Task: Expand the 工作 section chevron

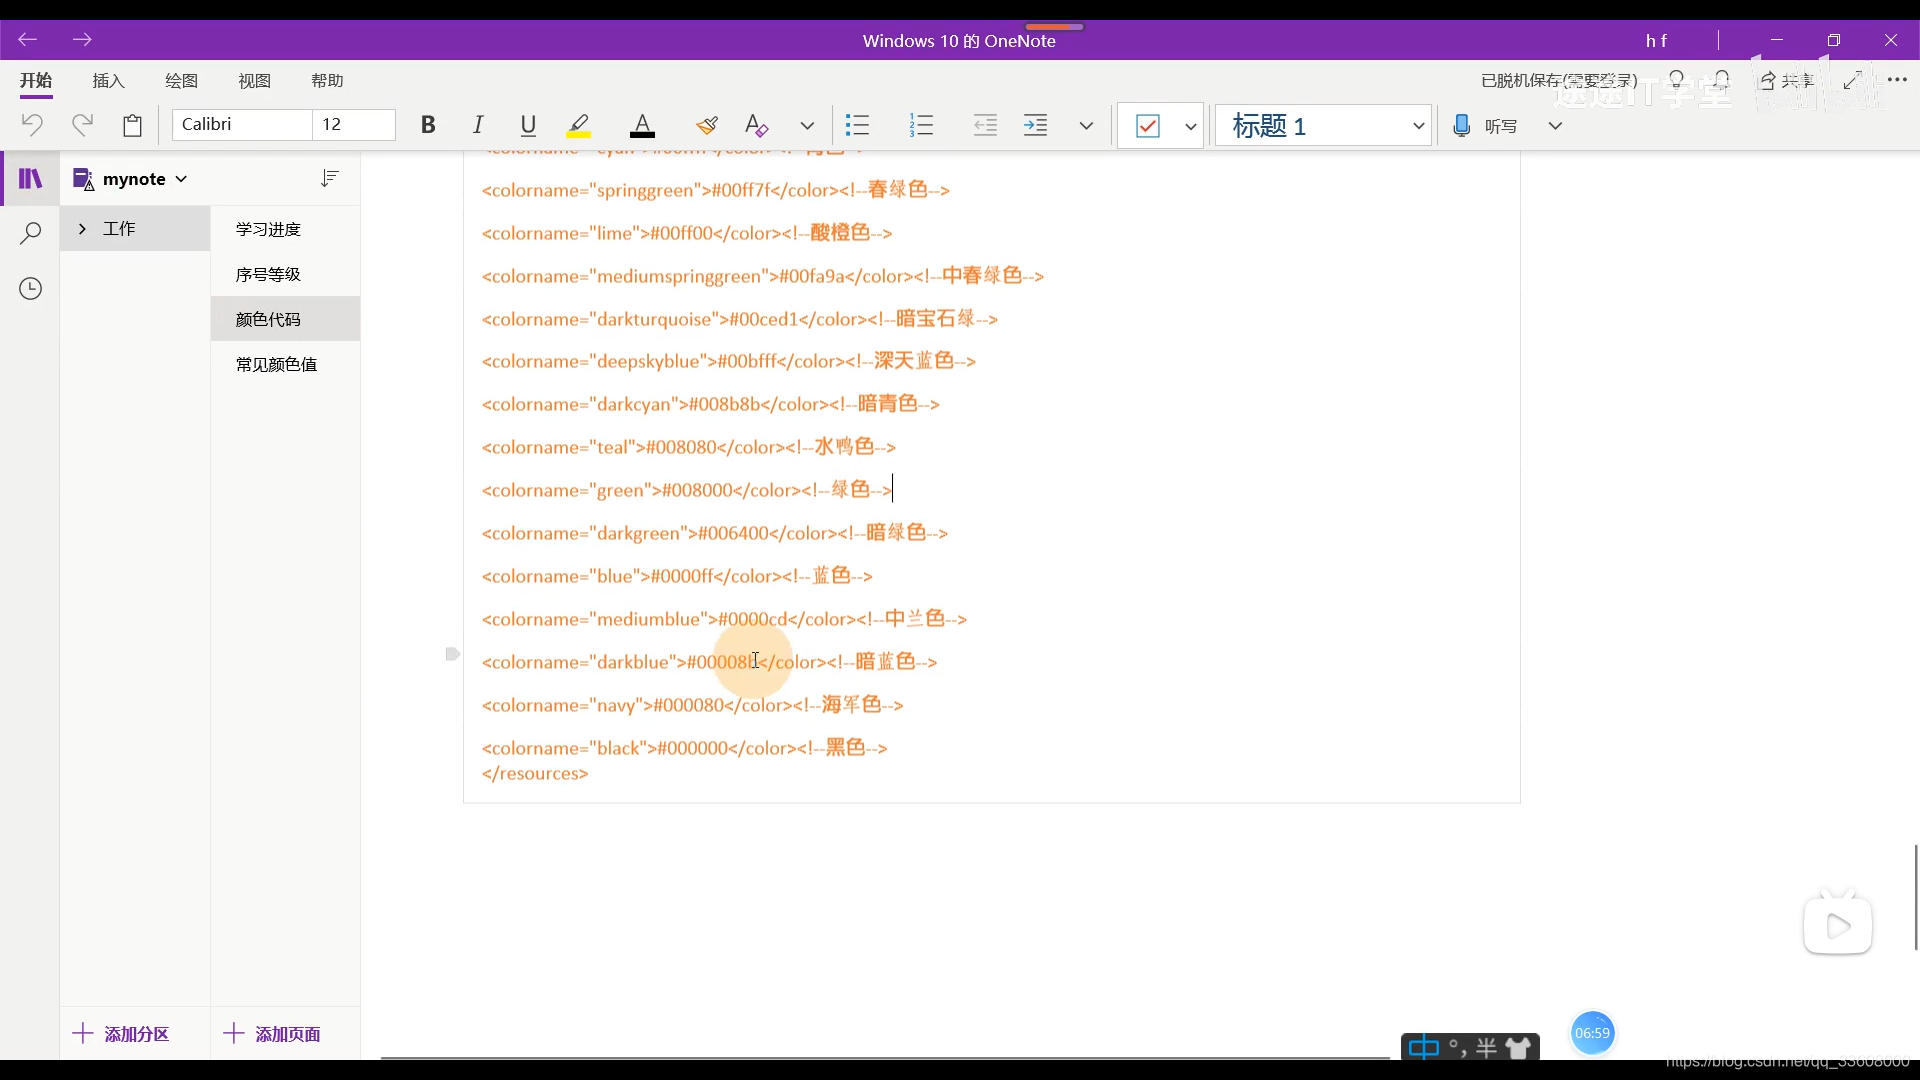Action: pyautogui.click(x=82, y=229)
